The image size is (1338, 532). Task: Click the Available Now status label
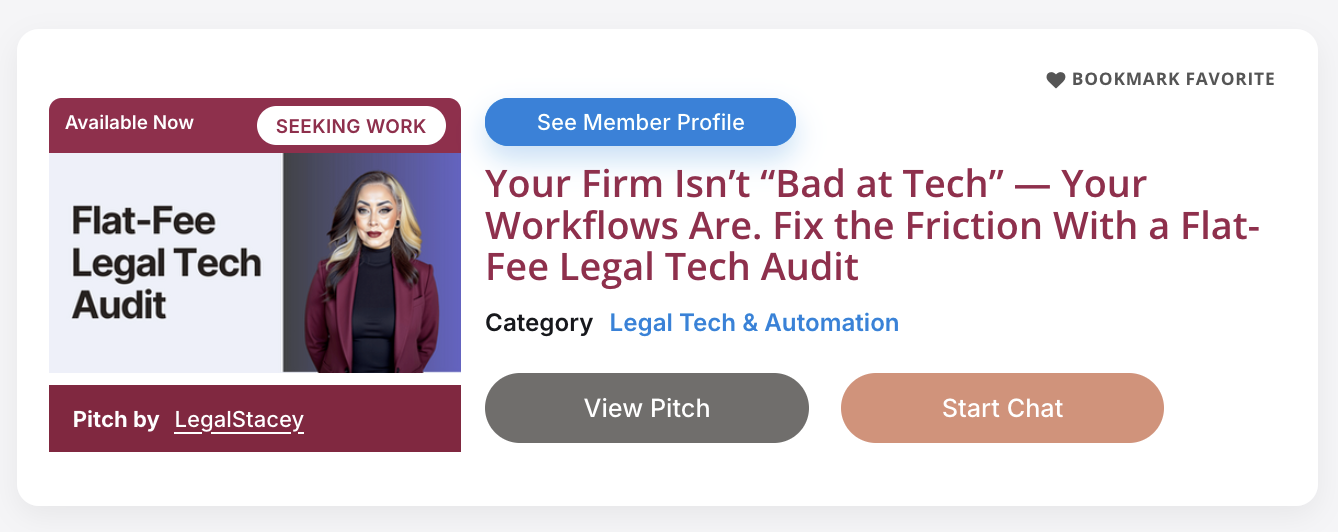[x=129, y=123]
